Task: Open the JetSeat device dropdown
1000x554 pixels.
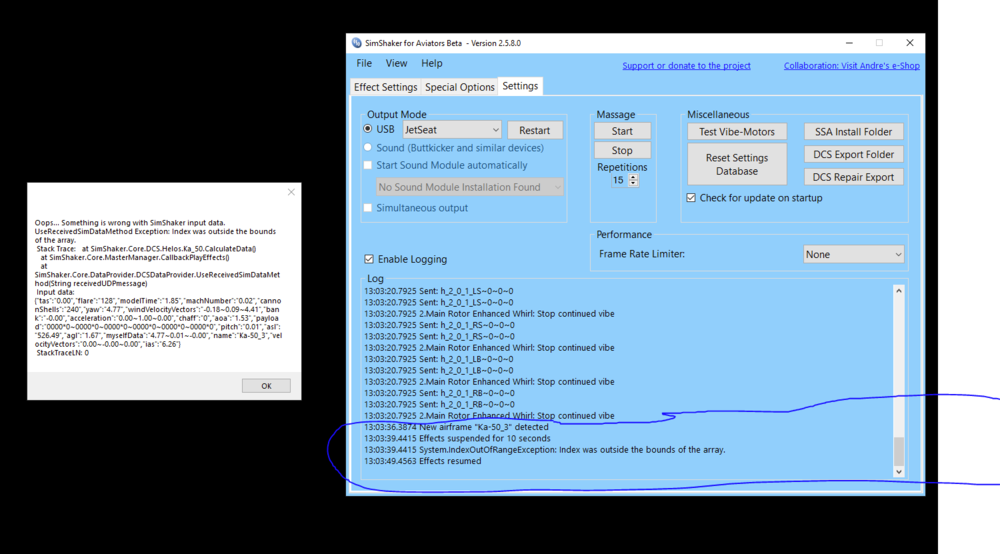Action: click(452, 130)
